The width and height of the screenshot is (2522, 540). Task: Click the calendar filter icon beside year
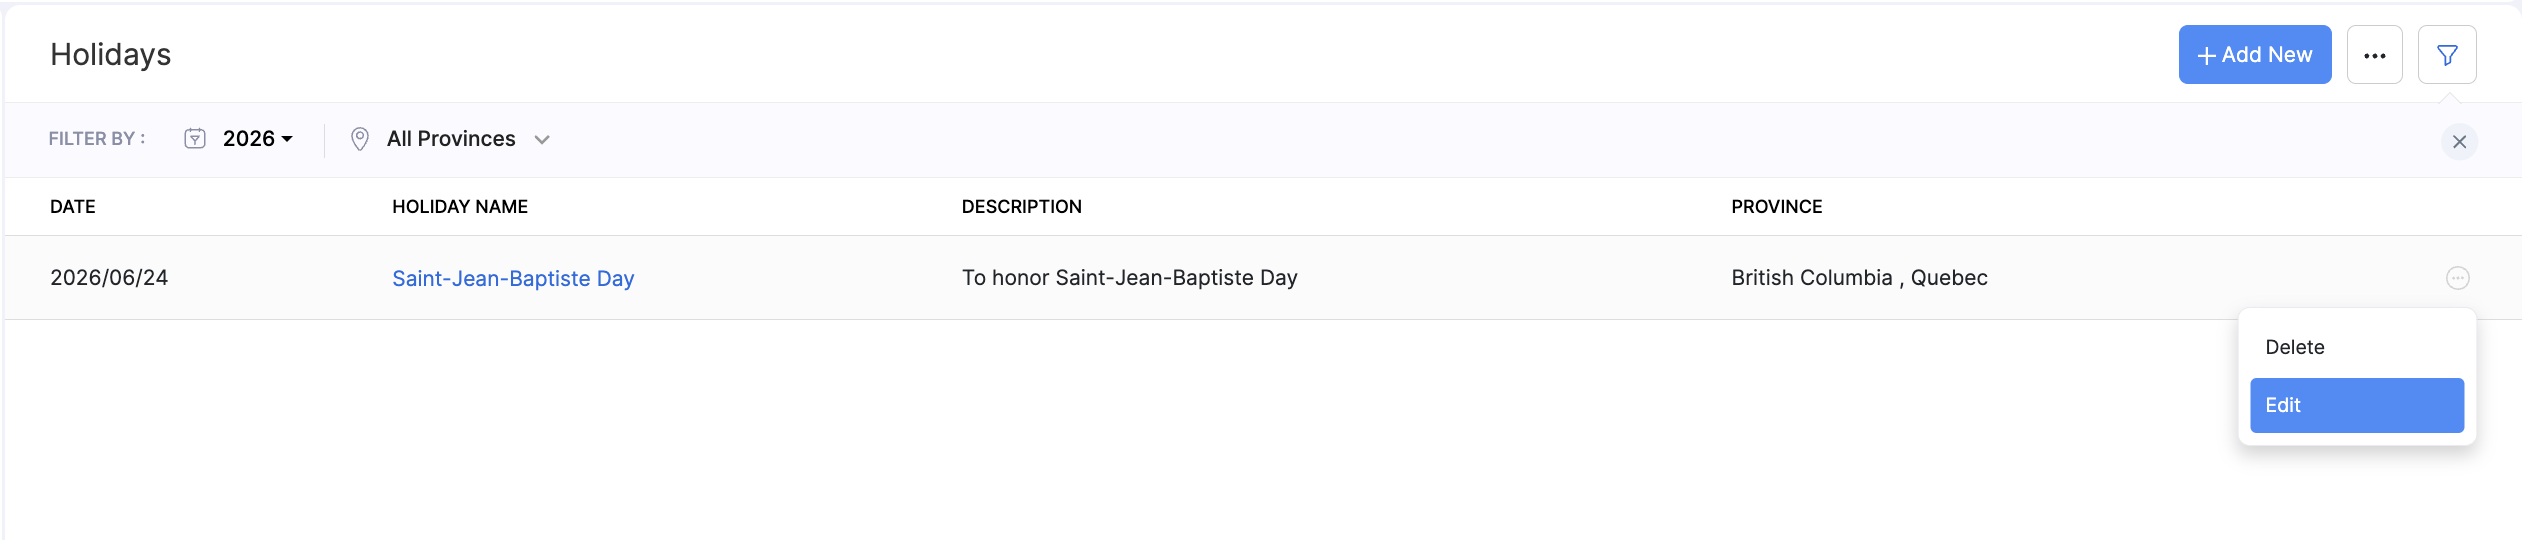pos(195,139)
